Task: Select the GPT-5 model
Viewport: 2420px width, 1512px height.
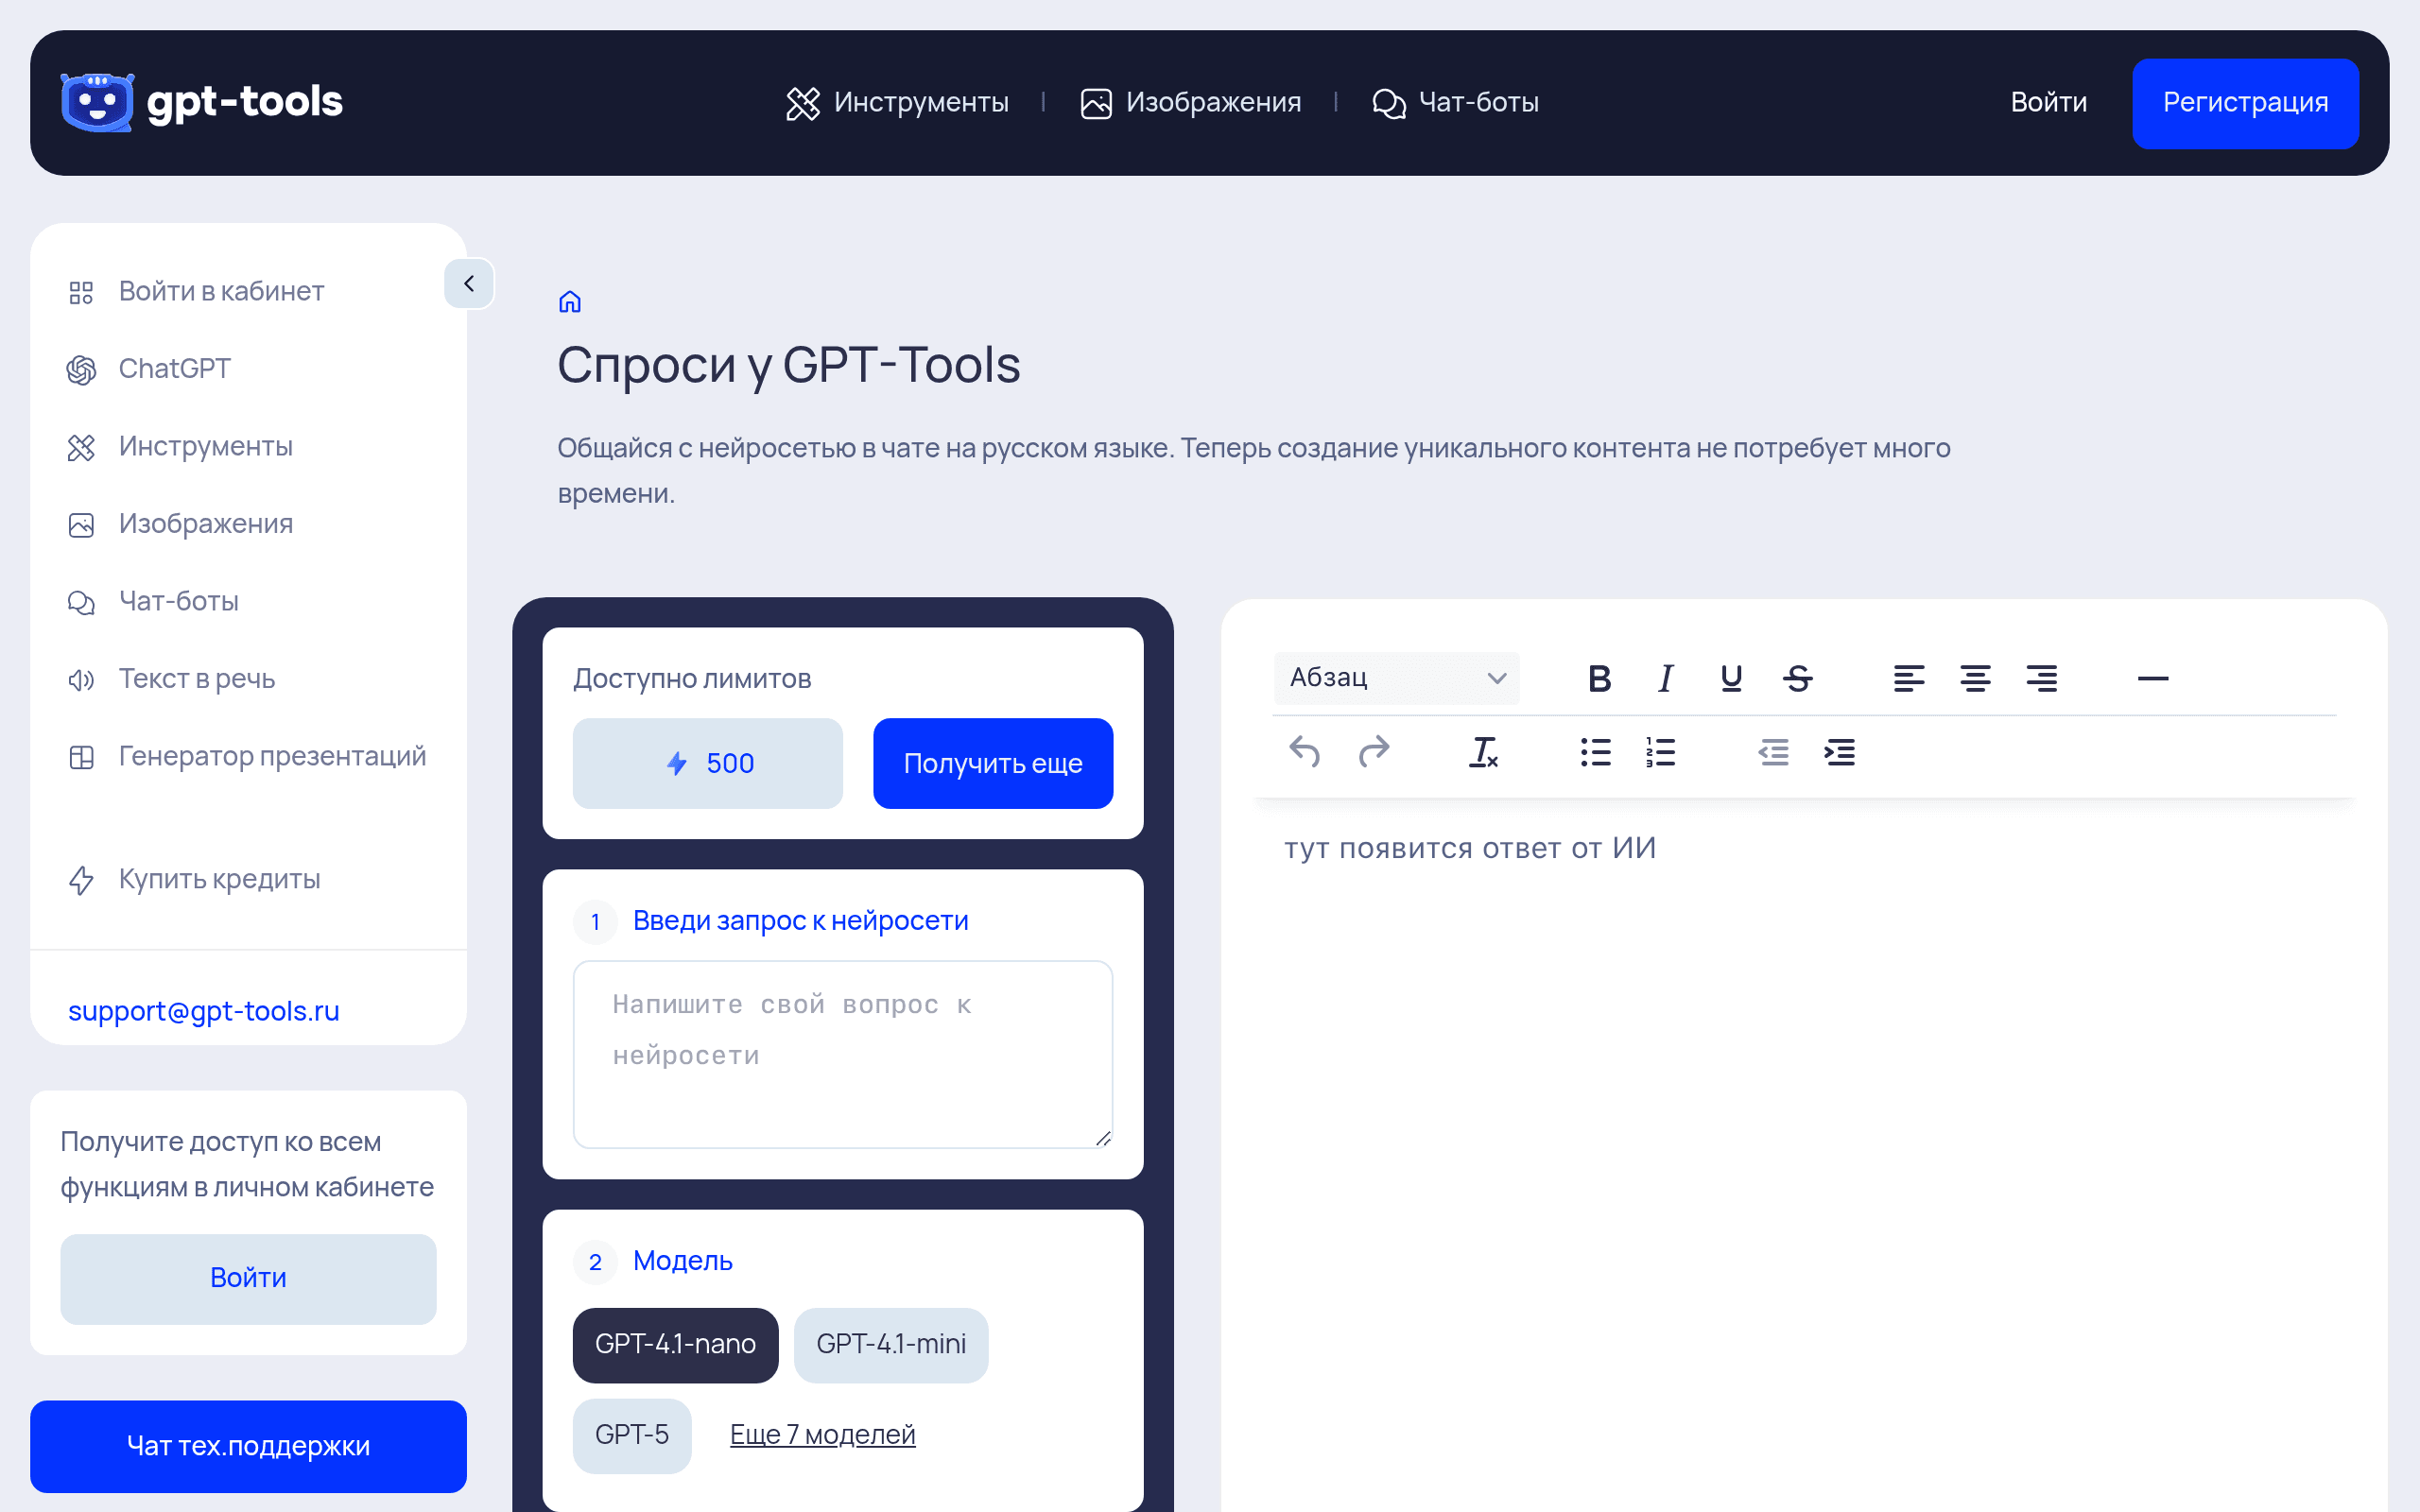Action: pyautogui.click(x=632, y=1436)
